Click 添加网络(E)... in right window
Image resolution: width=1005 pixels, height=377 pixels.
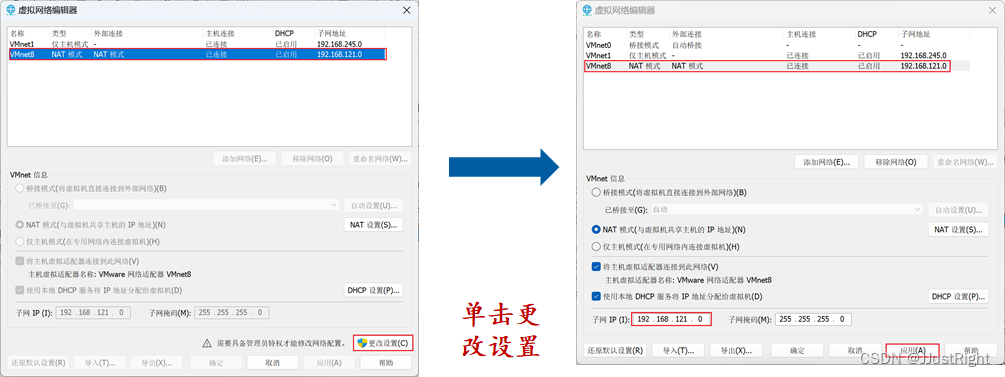(827, 162)
